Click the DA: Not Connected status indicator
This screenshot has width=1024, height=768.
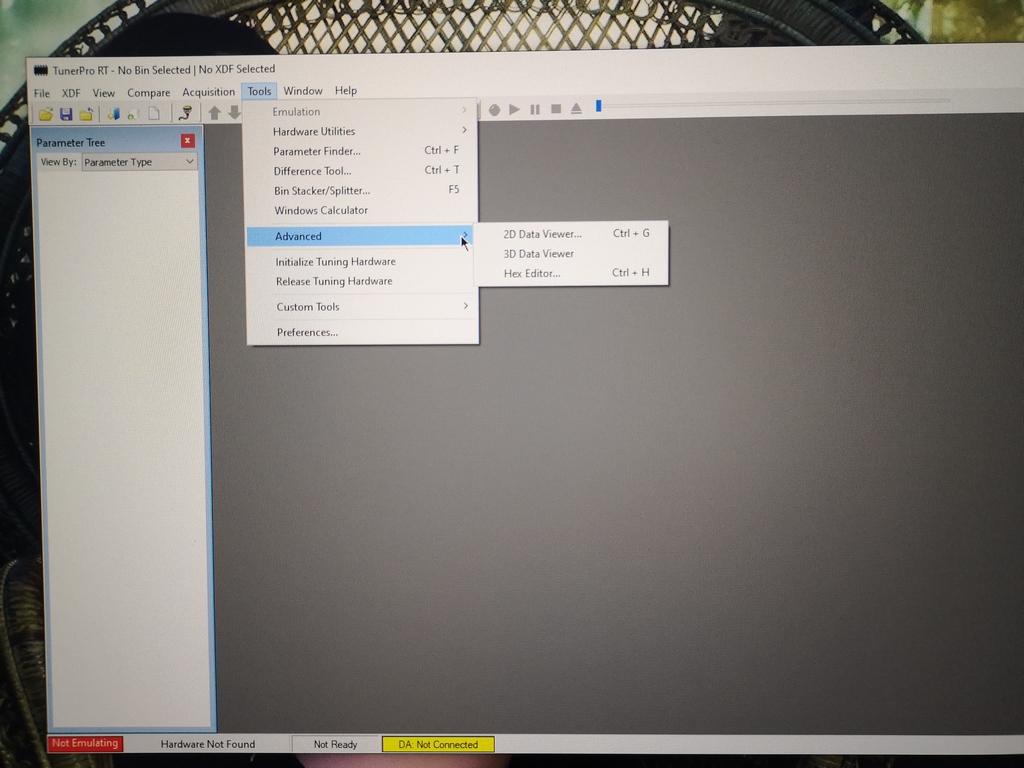[438, 744]
